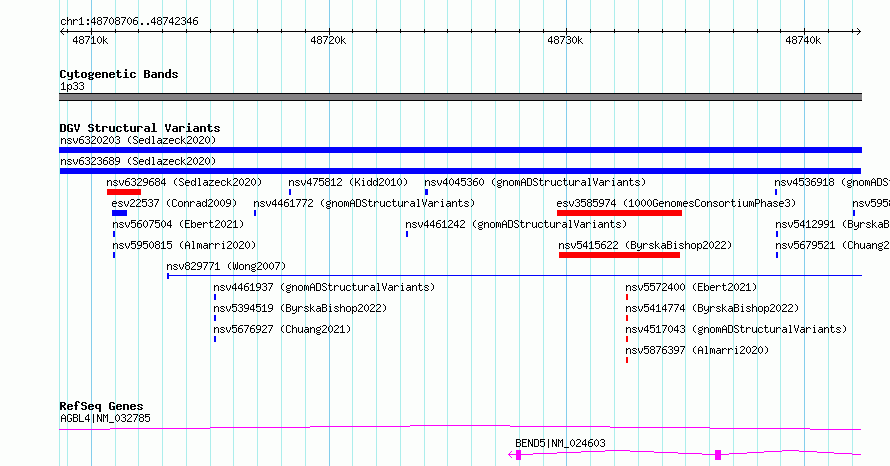Click the 1p33 cytogenetic band bar
890x466 pixels.
pyautogui.click(x=460, y=97)
